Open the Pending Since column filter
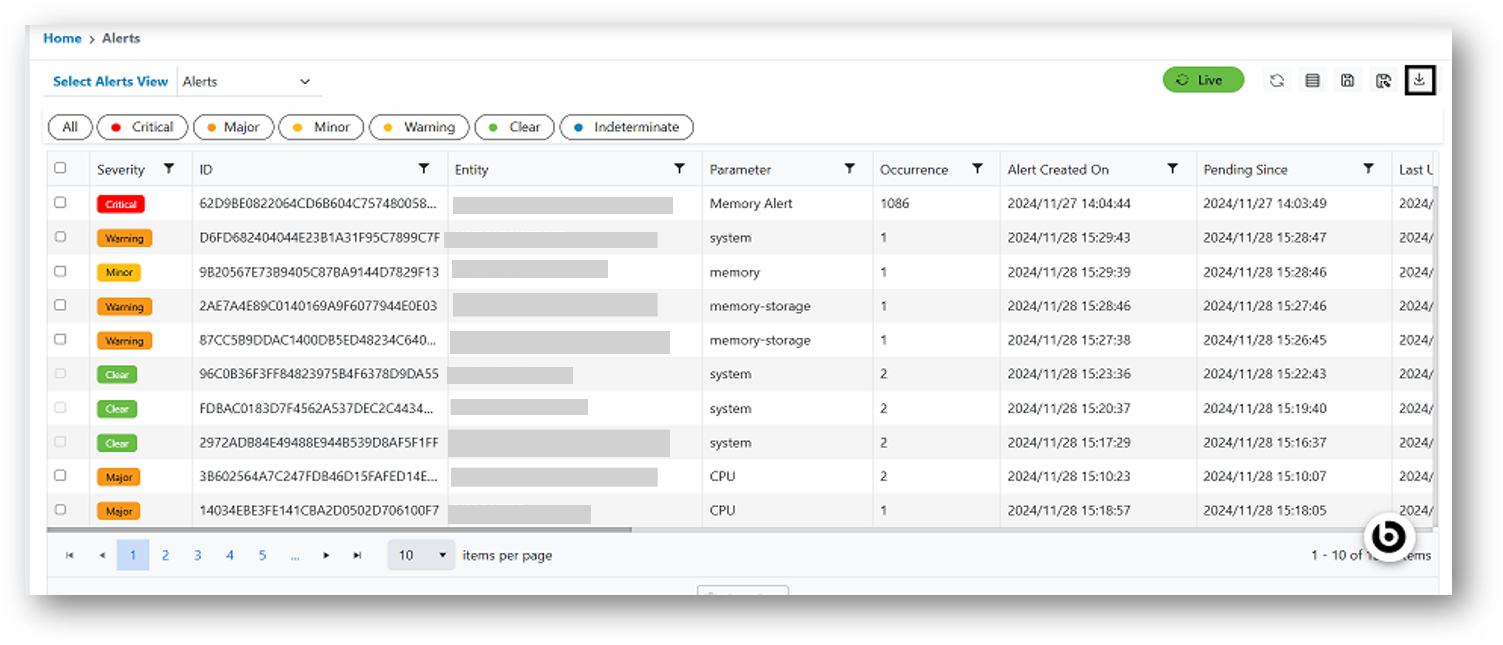This screenshot has height=645, width=1503. [x=1369, y=169]
